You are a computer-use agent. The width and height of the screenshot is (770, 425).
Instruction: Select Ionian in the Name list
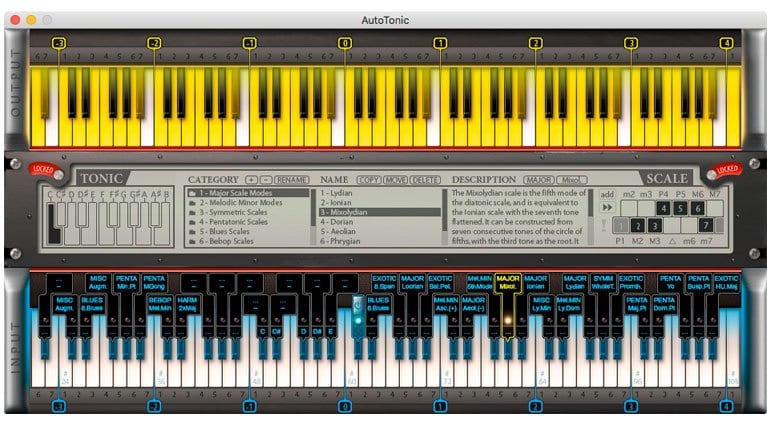(380, 202)
